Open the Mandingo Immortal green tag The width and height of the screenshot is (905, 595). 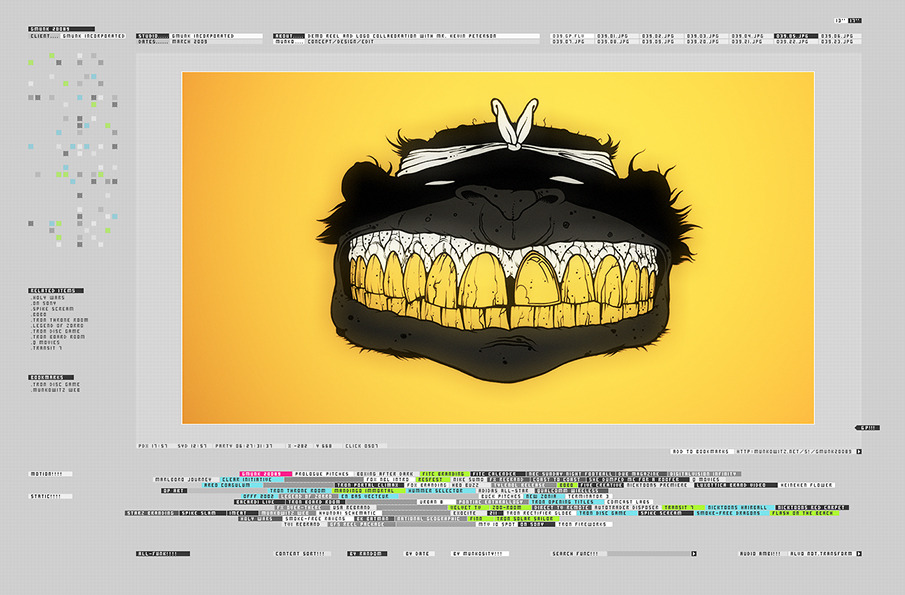pyautogui.click(x=368, y=491)
